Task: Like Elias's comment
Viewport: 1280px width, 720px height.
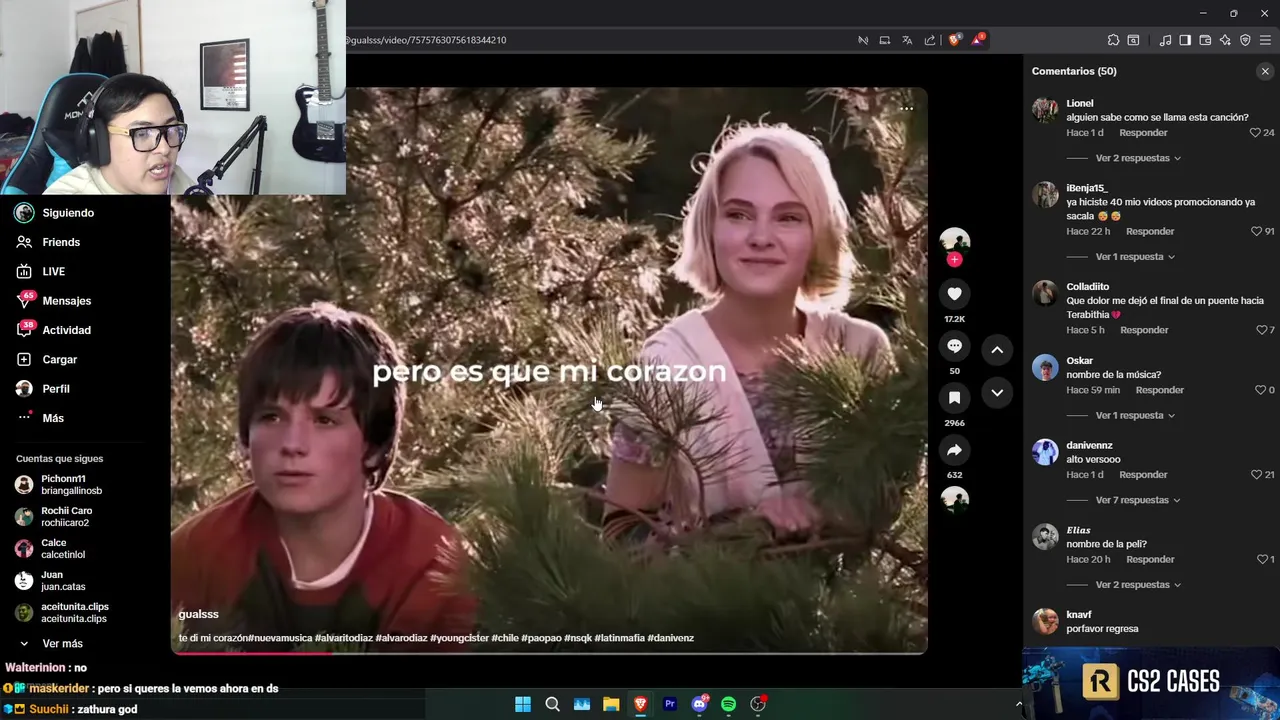Action: [1260, 559]
